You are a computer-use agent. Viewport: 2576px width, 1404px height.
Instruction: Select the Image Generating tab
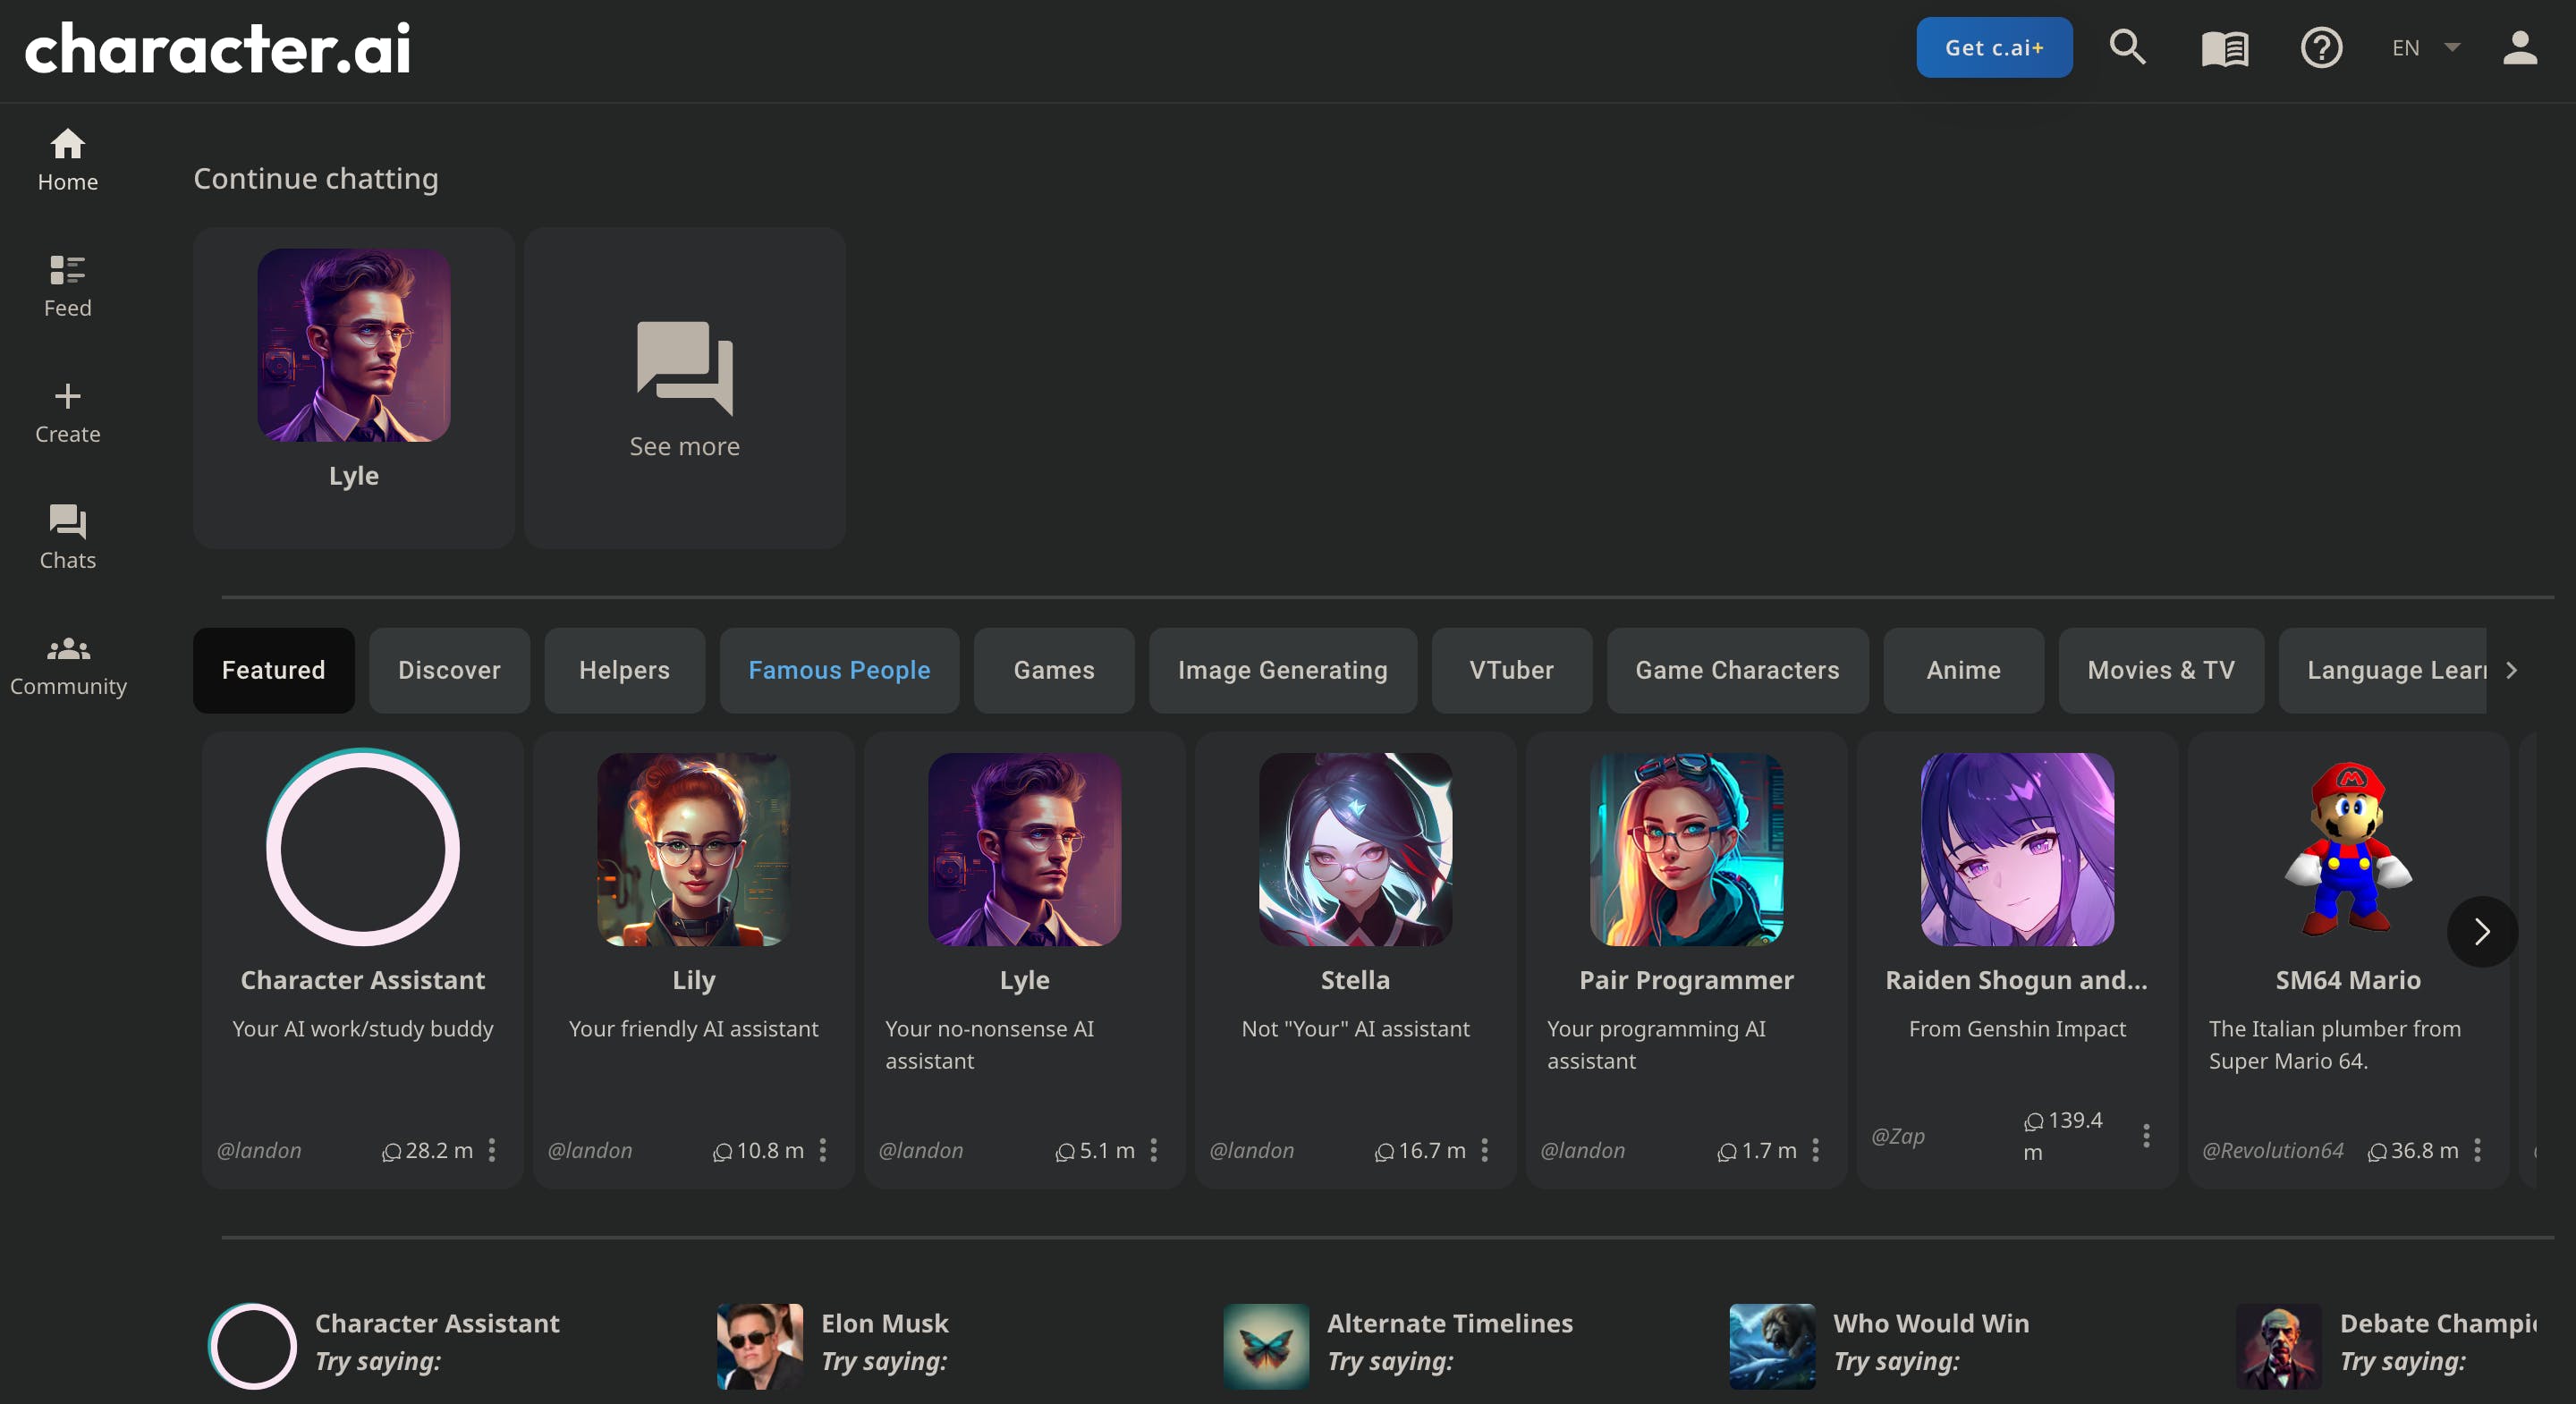(1282, 670)
